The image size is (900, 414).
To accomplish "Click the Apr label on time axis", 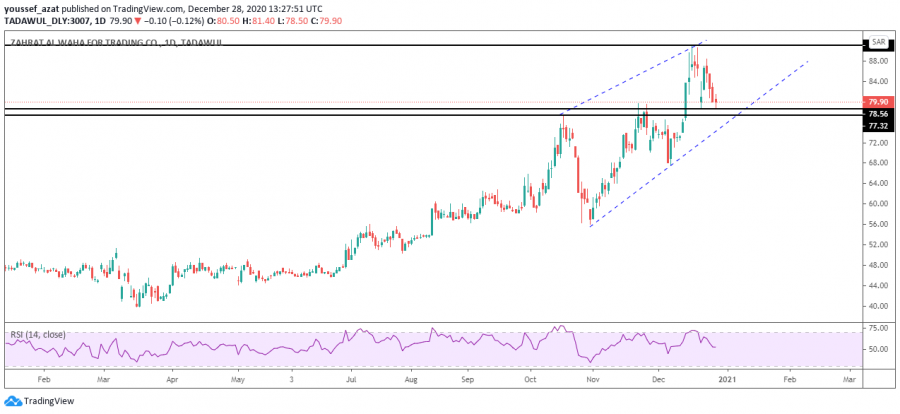I will 172,380.
